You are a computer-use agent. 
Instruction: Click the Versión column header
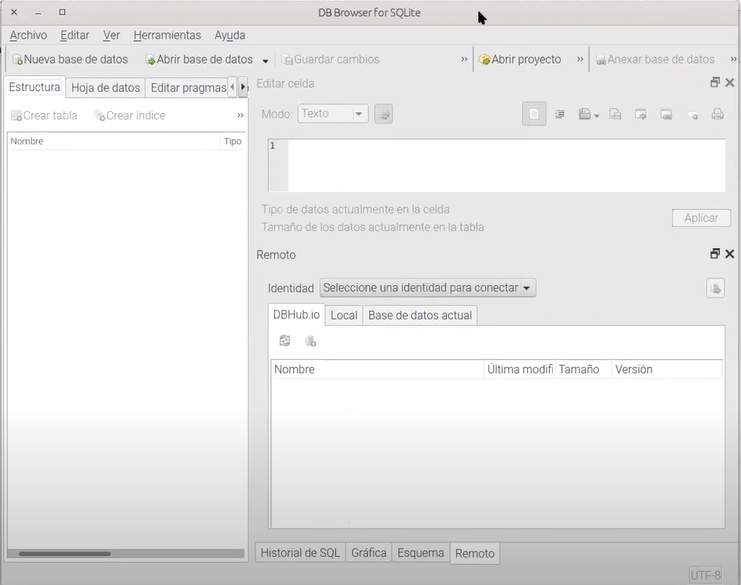pyautogui.click(x=667, y=369)
